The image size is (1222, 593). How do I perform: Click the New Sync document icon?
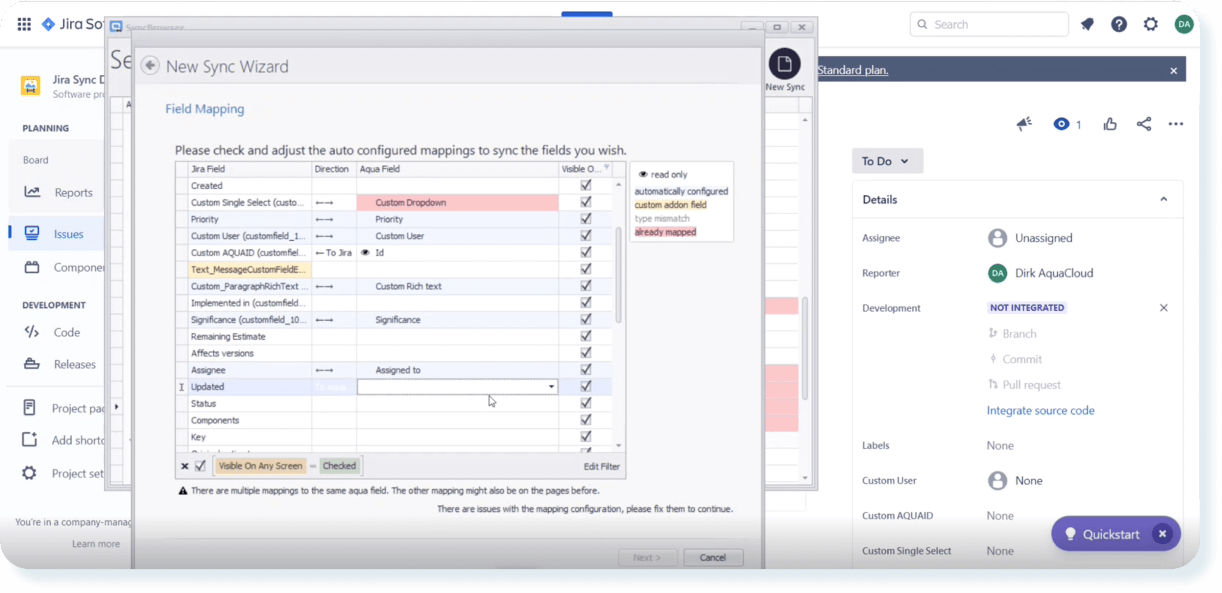pos(785,64)
